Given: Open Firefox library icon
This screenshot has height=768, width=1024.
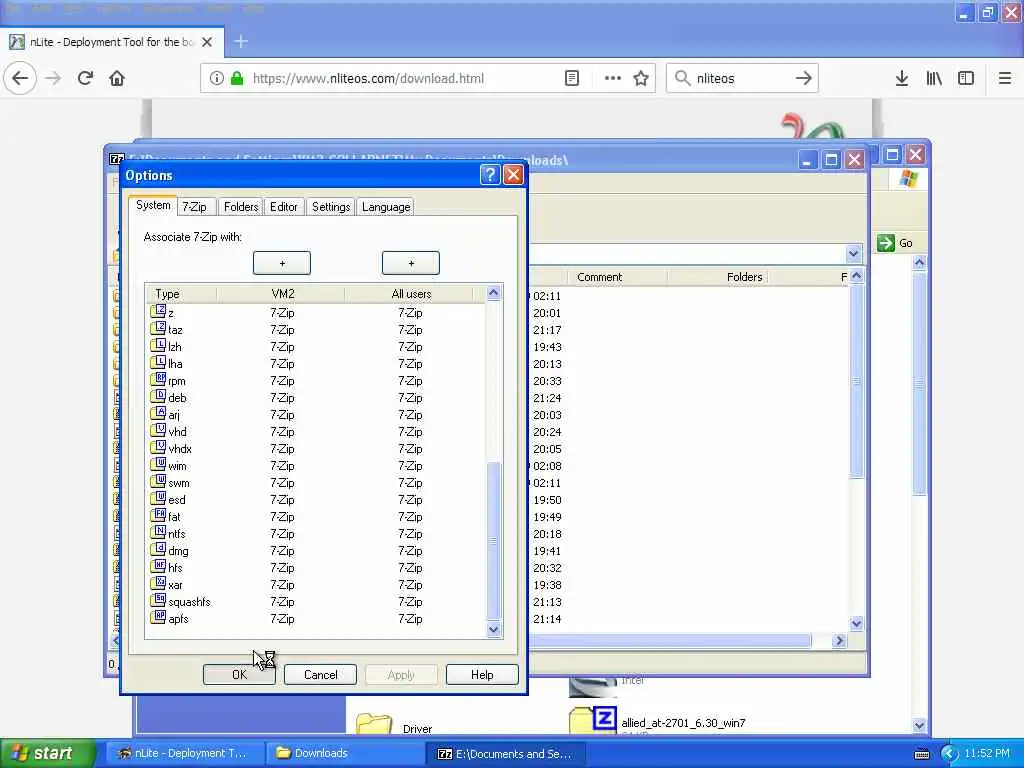Looking at the screenshot, I should pyautogui.click(x=934, y=78).
